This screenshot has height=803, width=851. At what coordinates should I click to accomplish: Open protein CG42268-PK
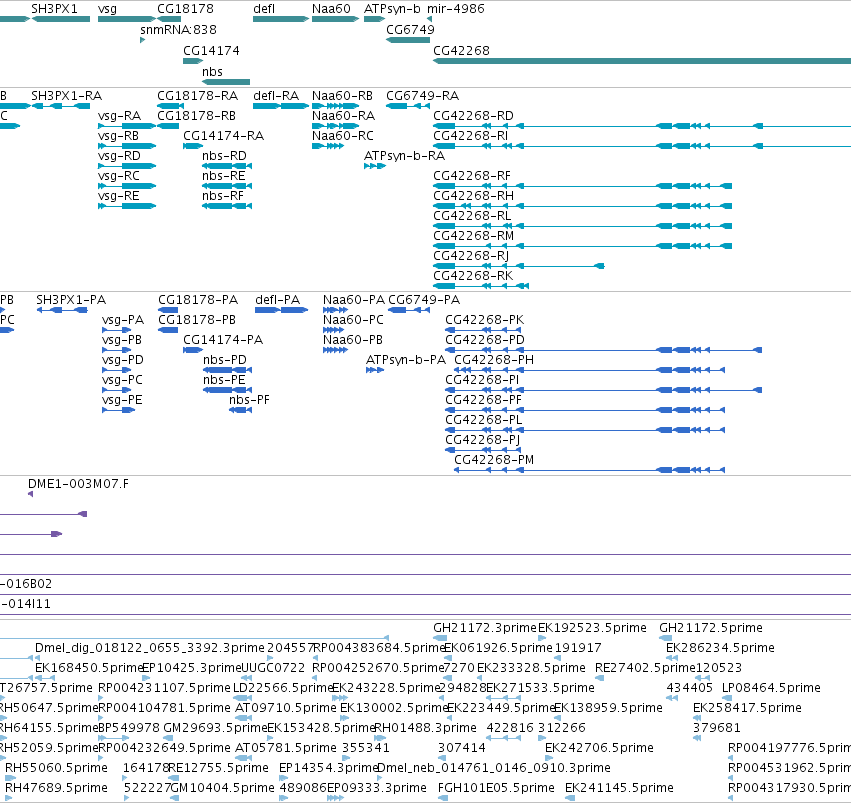pyautogui.click(x=485, y=320)
